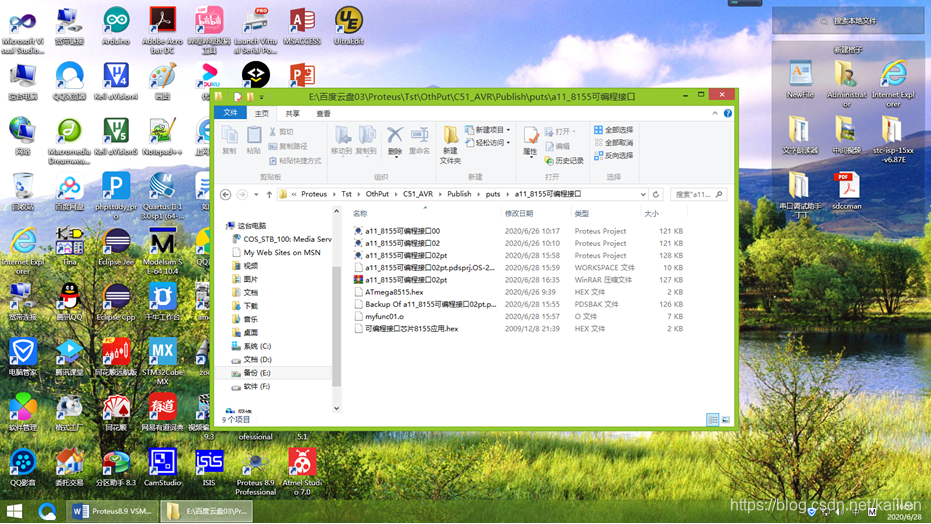Open the Windows Start button
The width and height of the screenshot is (931, 524).
pyautogui.click(x=14, y=511)
